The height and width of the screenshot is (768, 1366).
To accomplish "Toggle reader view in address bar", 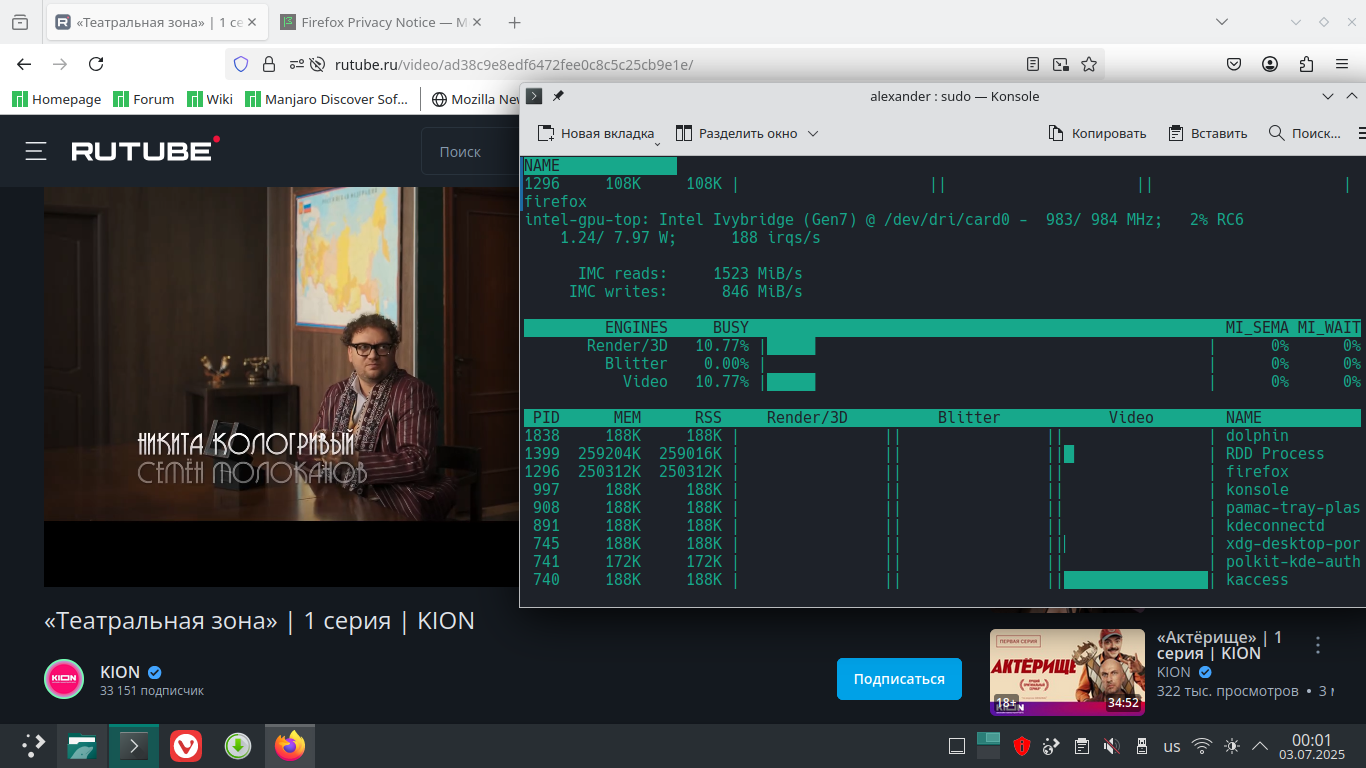I will coord(1033,64).
